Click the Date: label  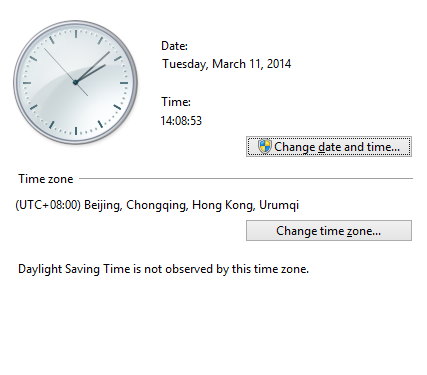(174, 46)
